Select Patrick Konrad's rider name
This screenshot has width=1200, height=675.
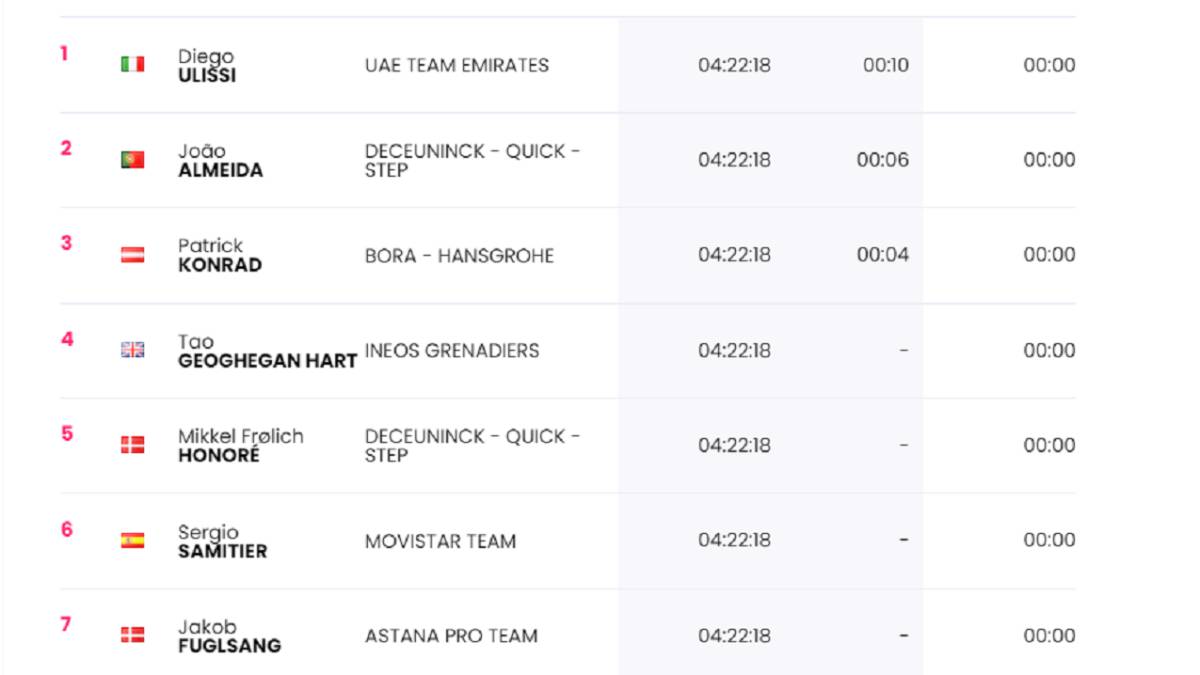pyautogui.click(x=220, y=255)
